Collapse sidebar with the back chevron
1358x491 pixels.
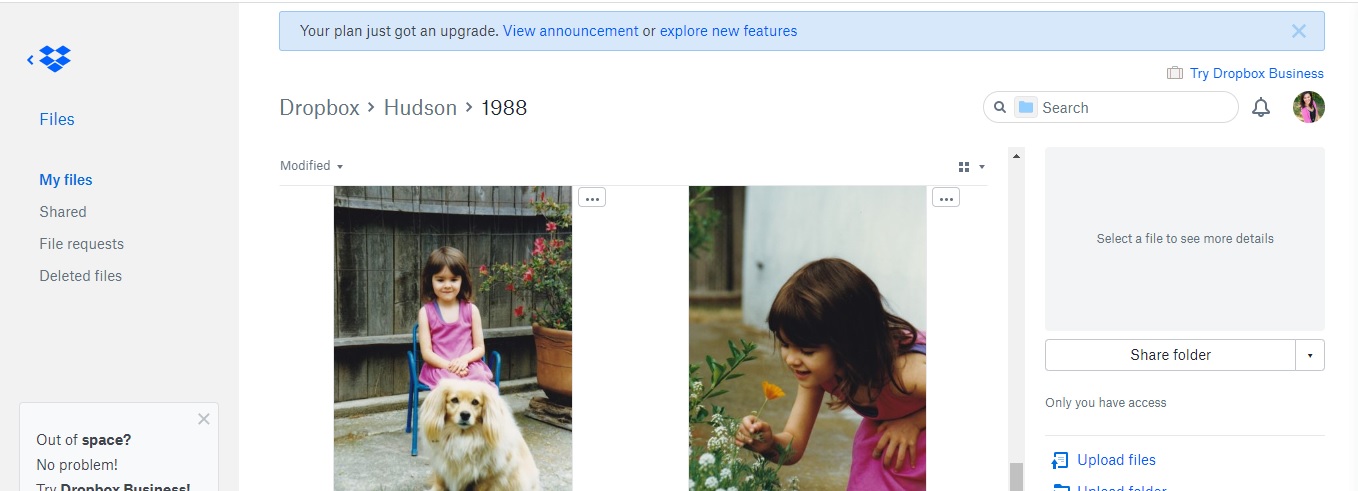pyautogui.click(x=30, y=60)
